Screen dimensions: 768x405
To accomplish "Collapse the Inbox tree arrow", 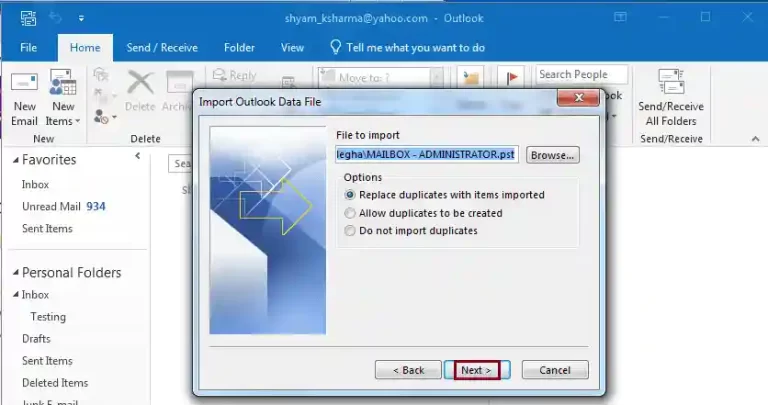I will [x=16, y=294].
